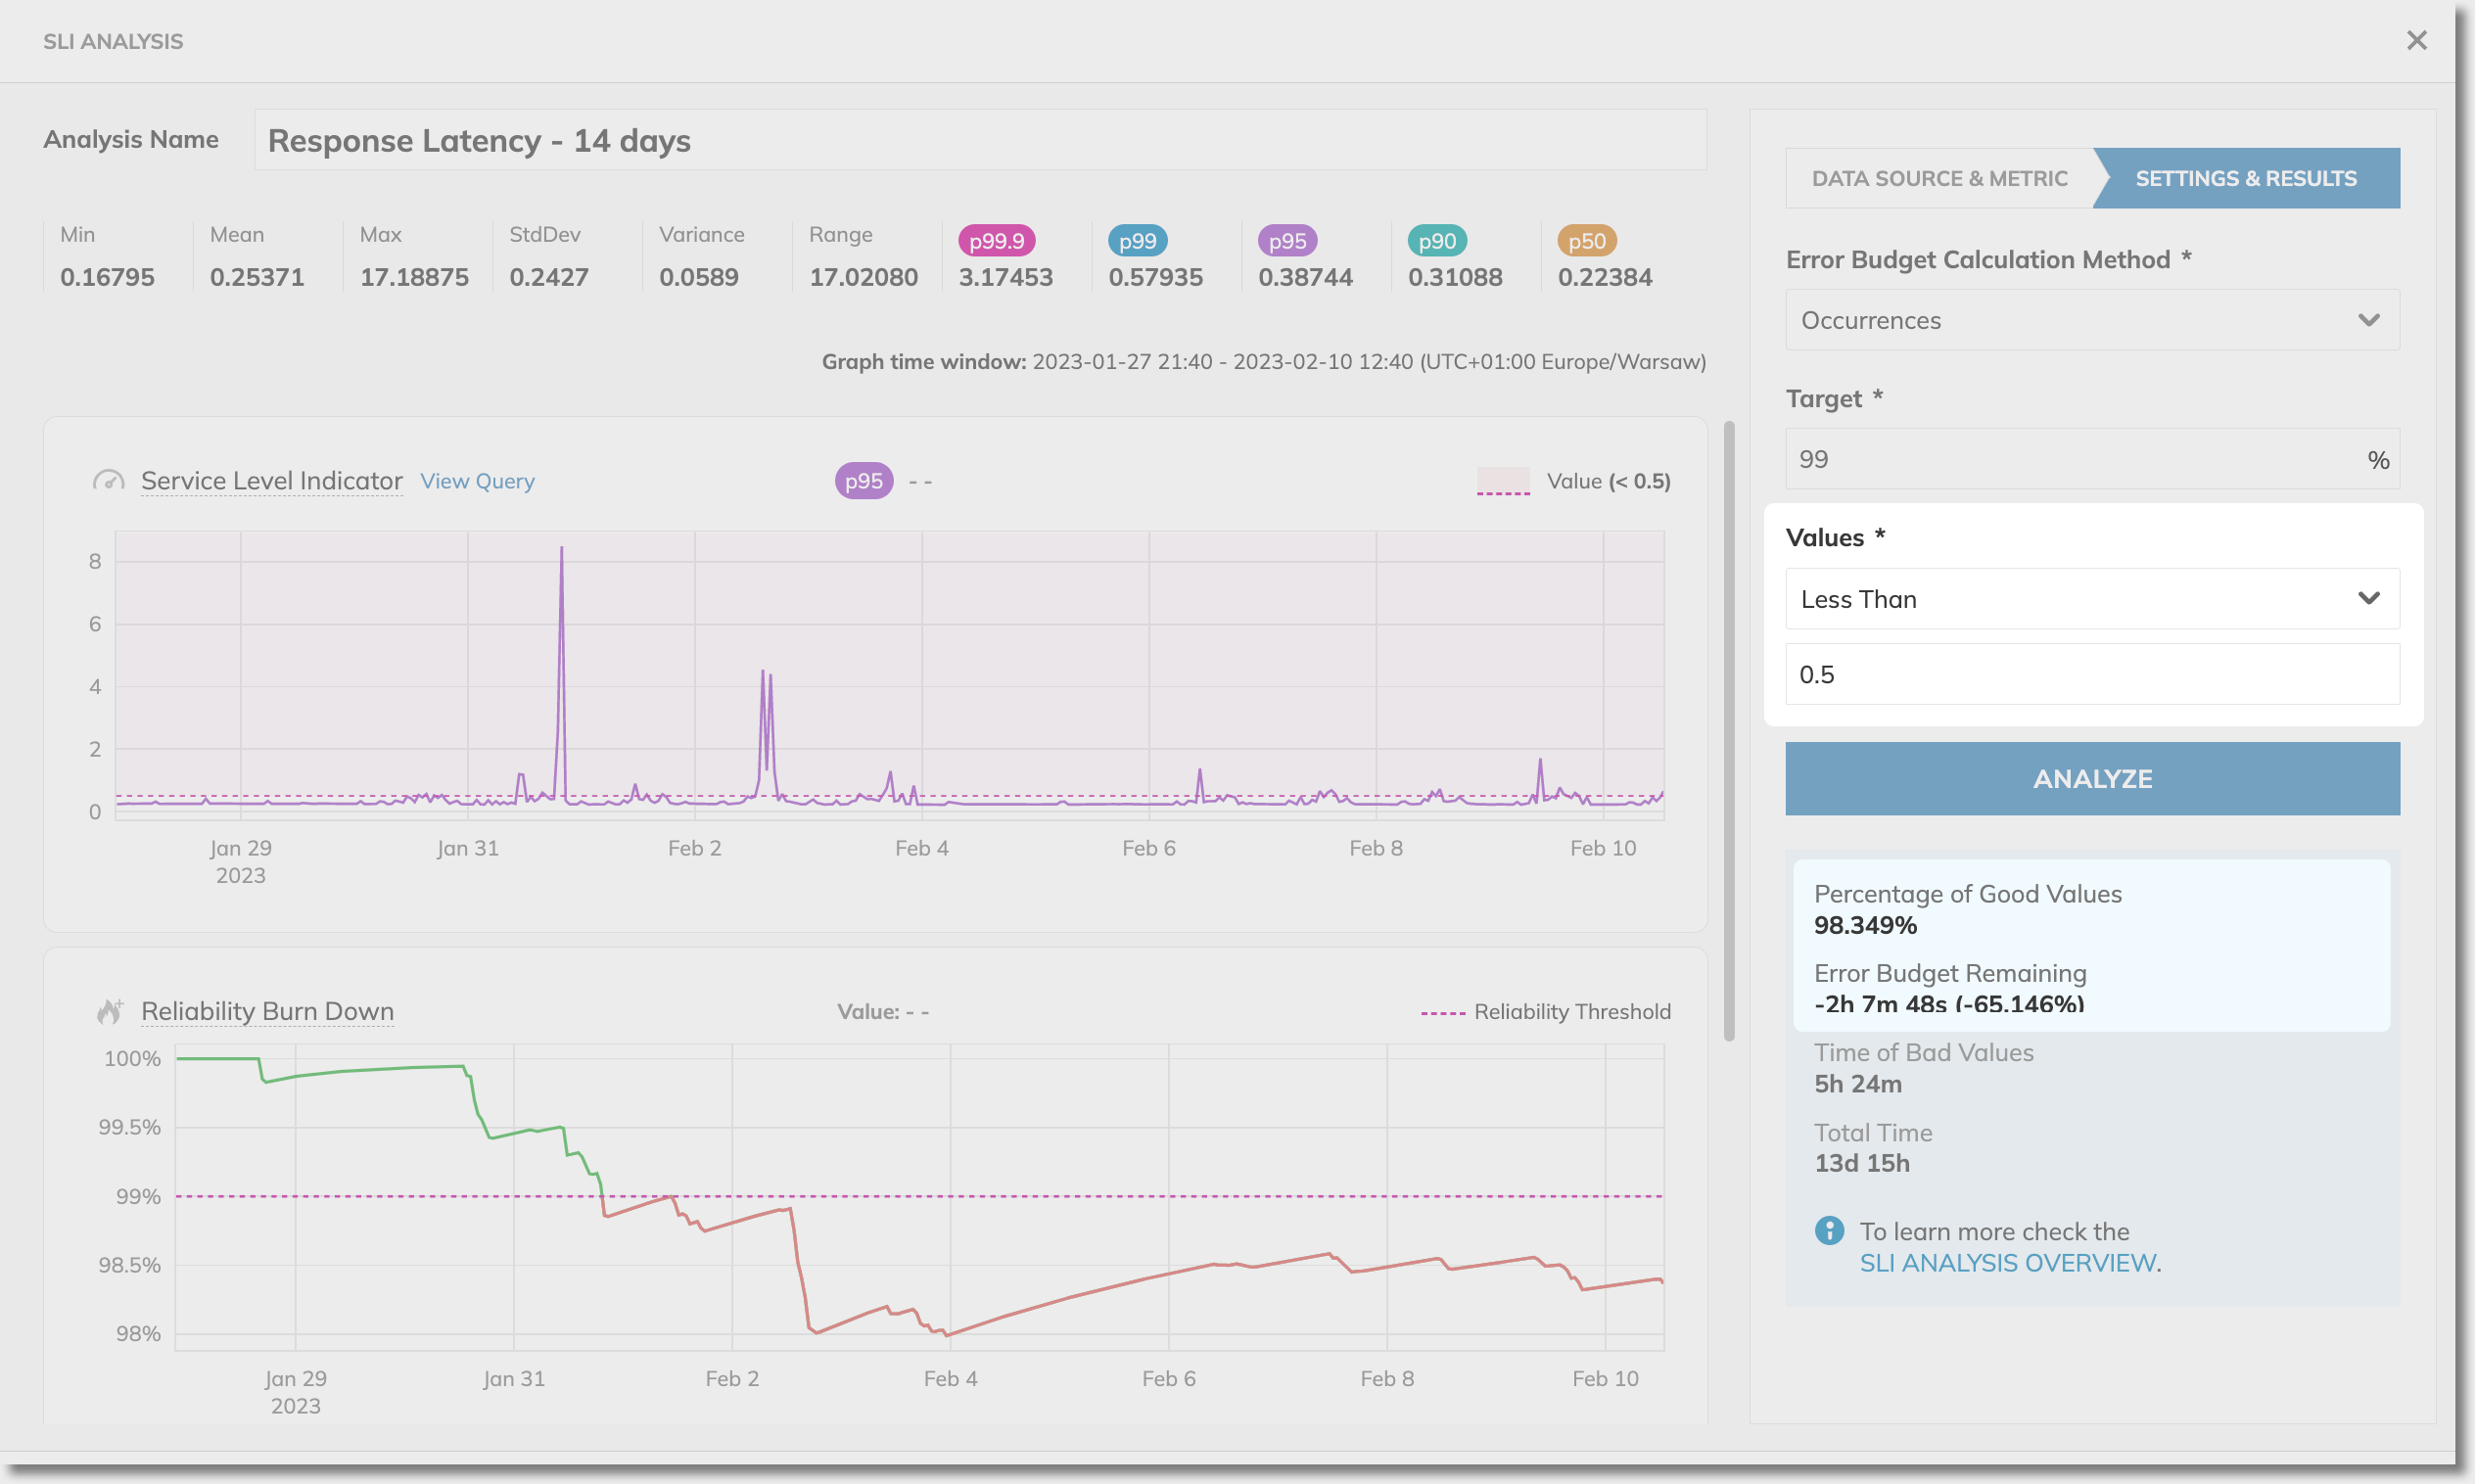Click the p95 value 0.38744
The width and height of the screenshot is (2475, 1484).
1306,277
